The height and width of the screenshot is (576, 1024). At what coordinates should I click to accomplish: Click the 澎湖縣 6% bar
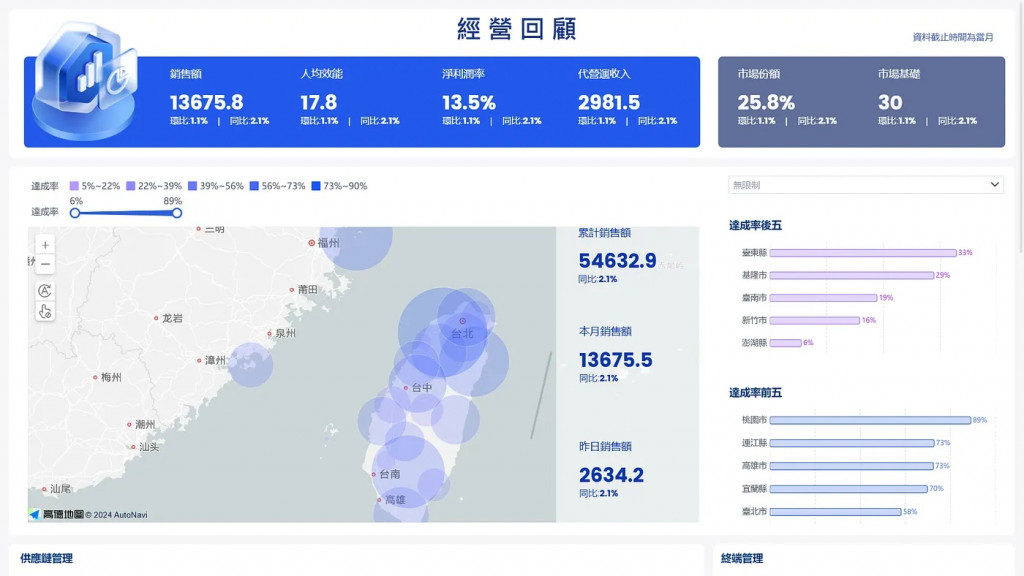click(785, 343)
